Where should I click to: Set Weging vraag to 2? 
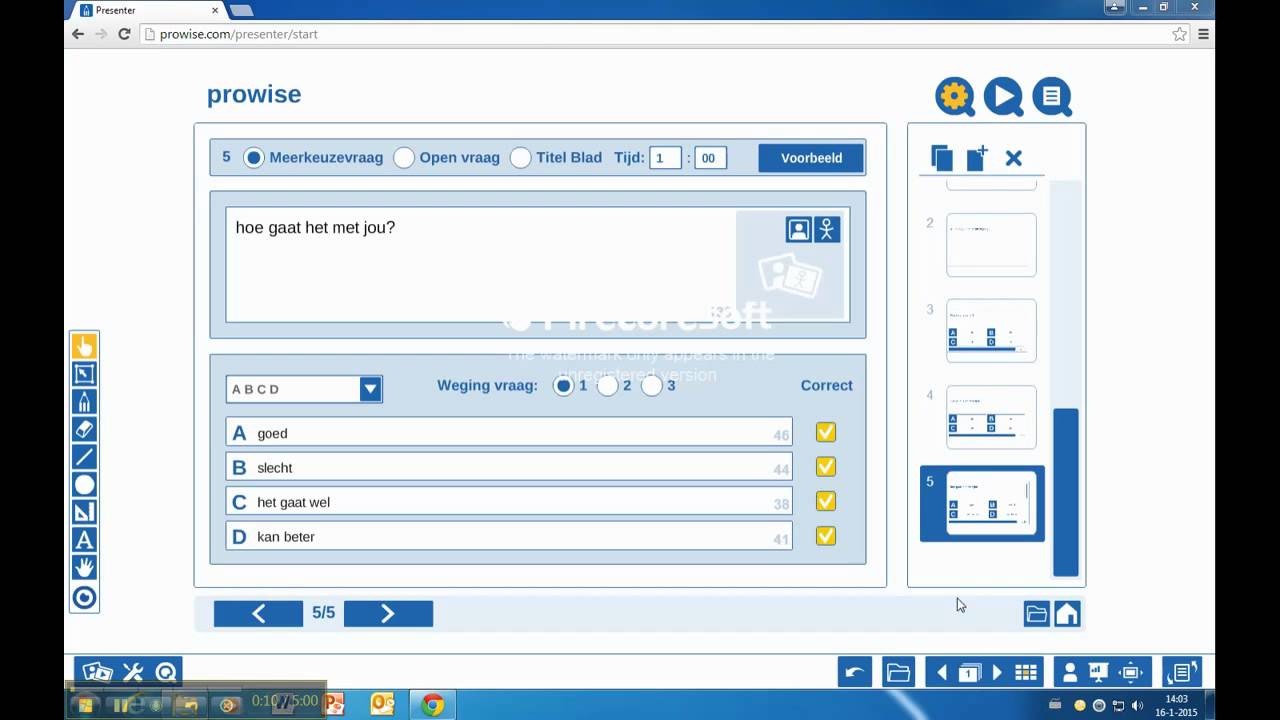point(608,385)
